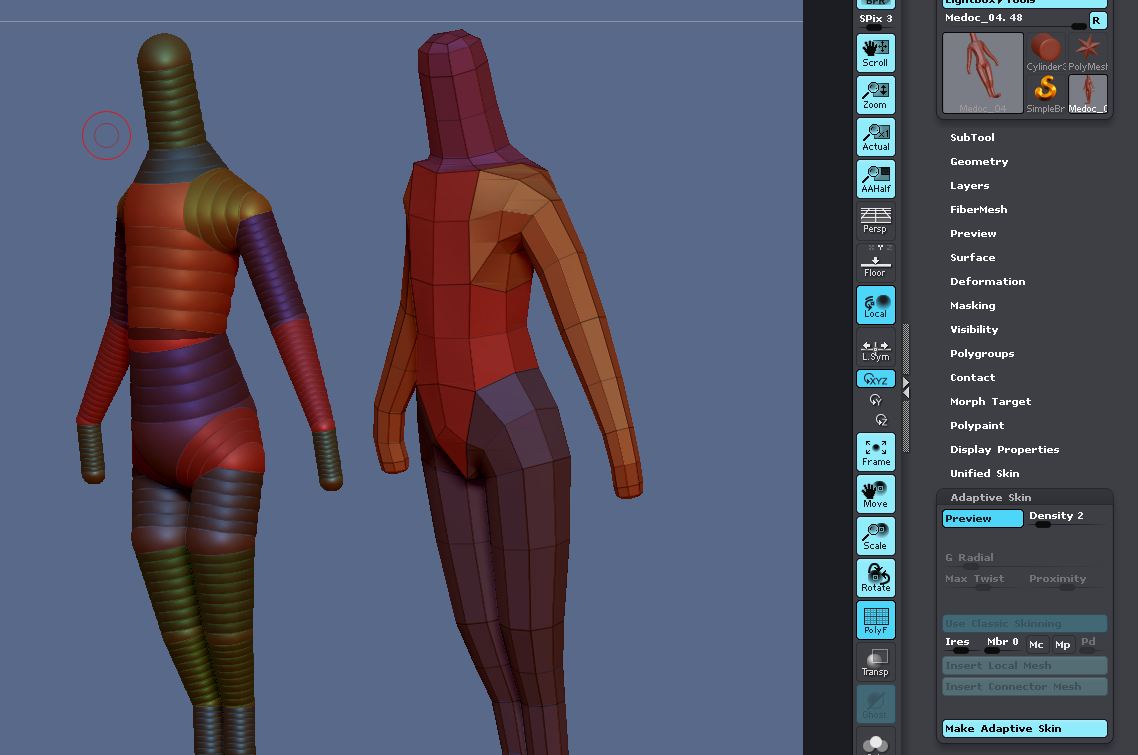Viewport: 1138px width, 755px height.
Task: Toggle the Mc option
Action: tap(1036, 645)
